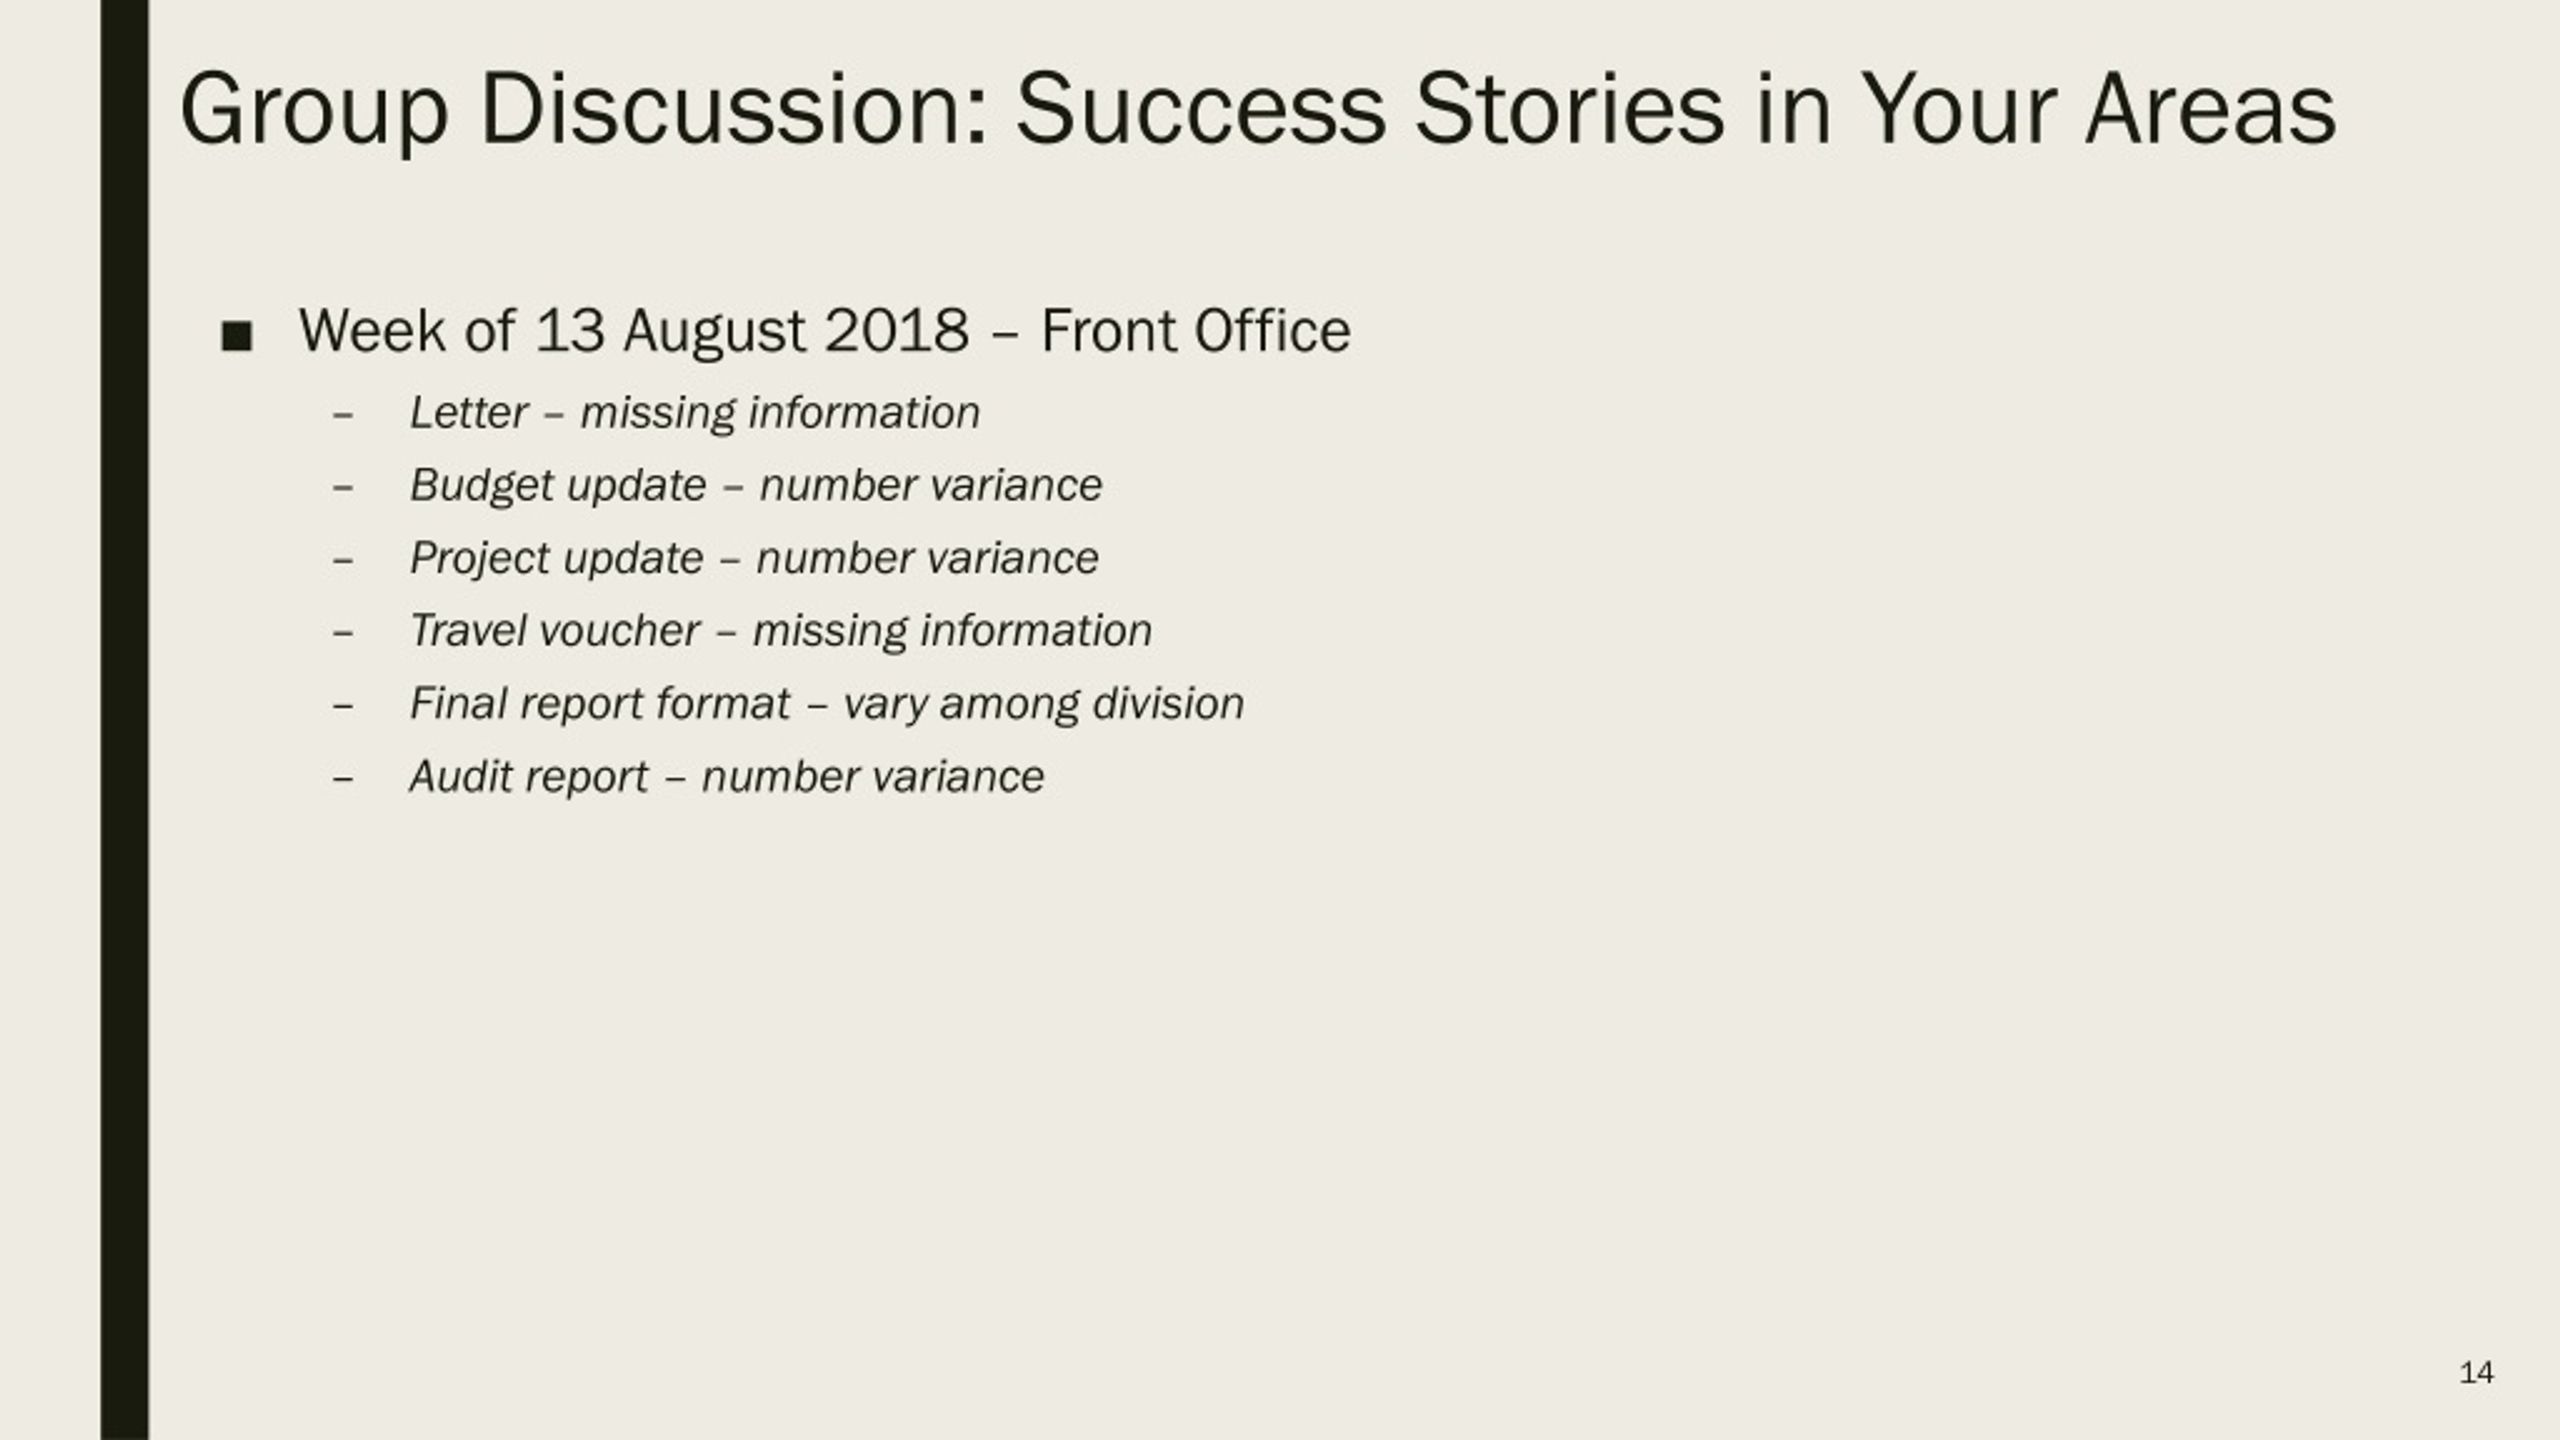Click the dash bullet before Budget update

pyautogui.click(x=343, y=487)
